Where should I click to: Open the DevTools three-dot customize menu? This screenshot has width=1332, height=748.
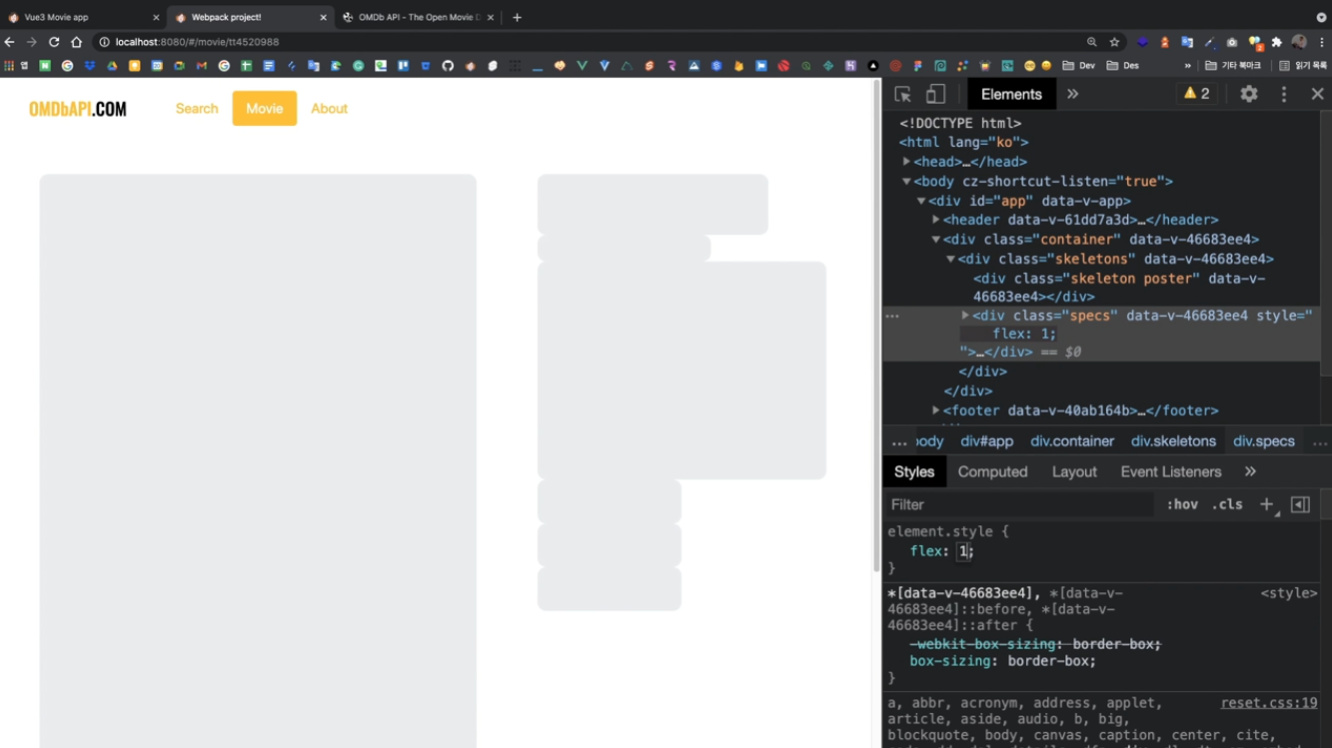click(1284, 94)
